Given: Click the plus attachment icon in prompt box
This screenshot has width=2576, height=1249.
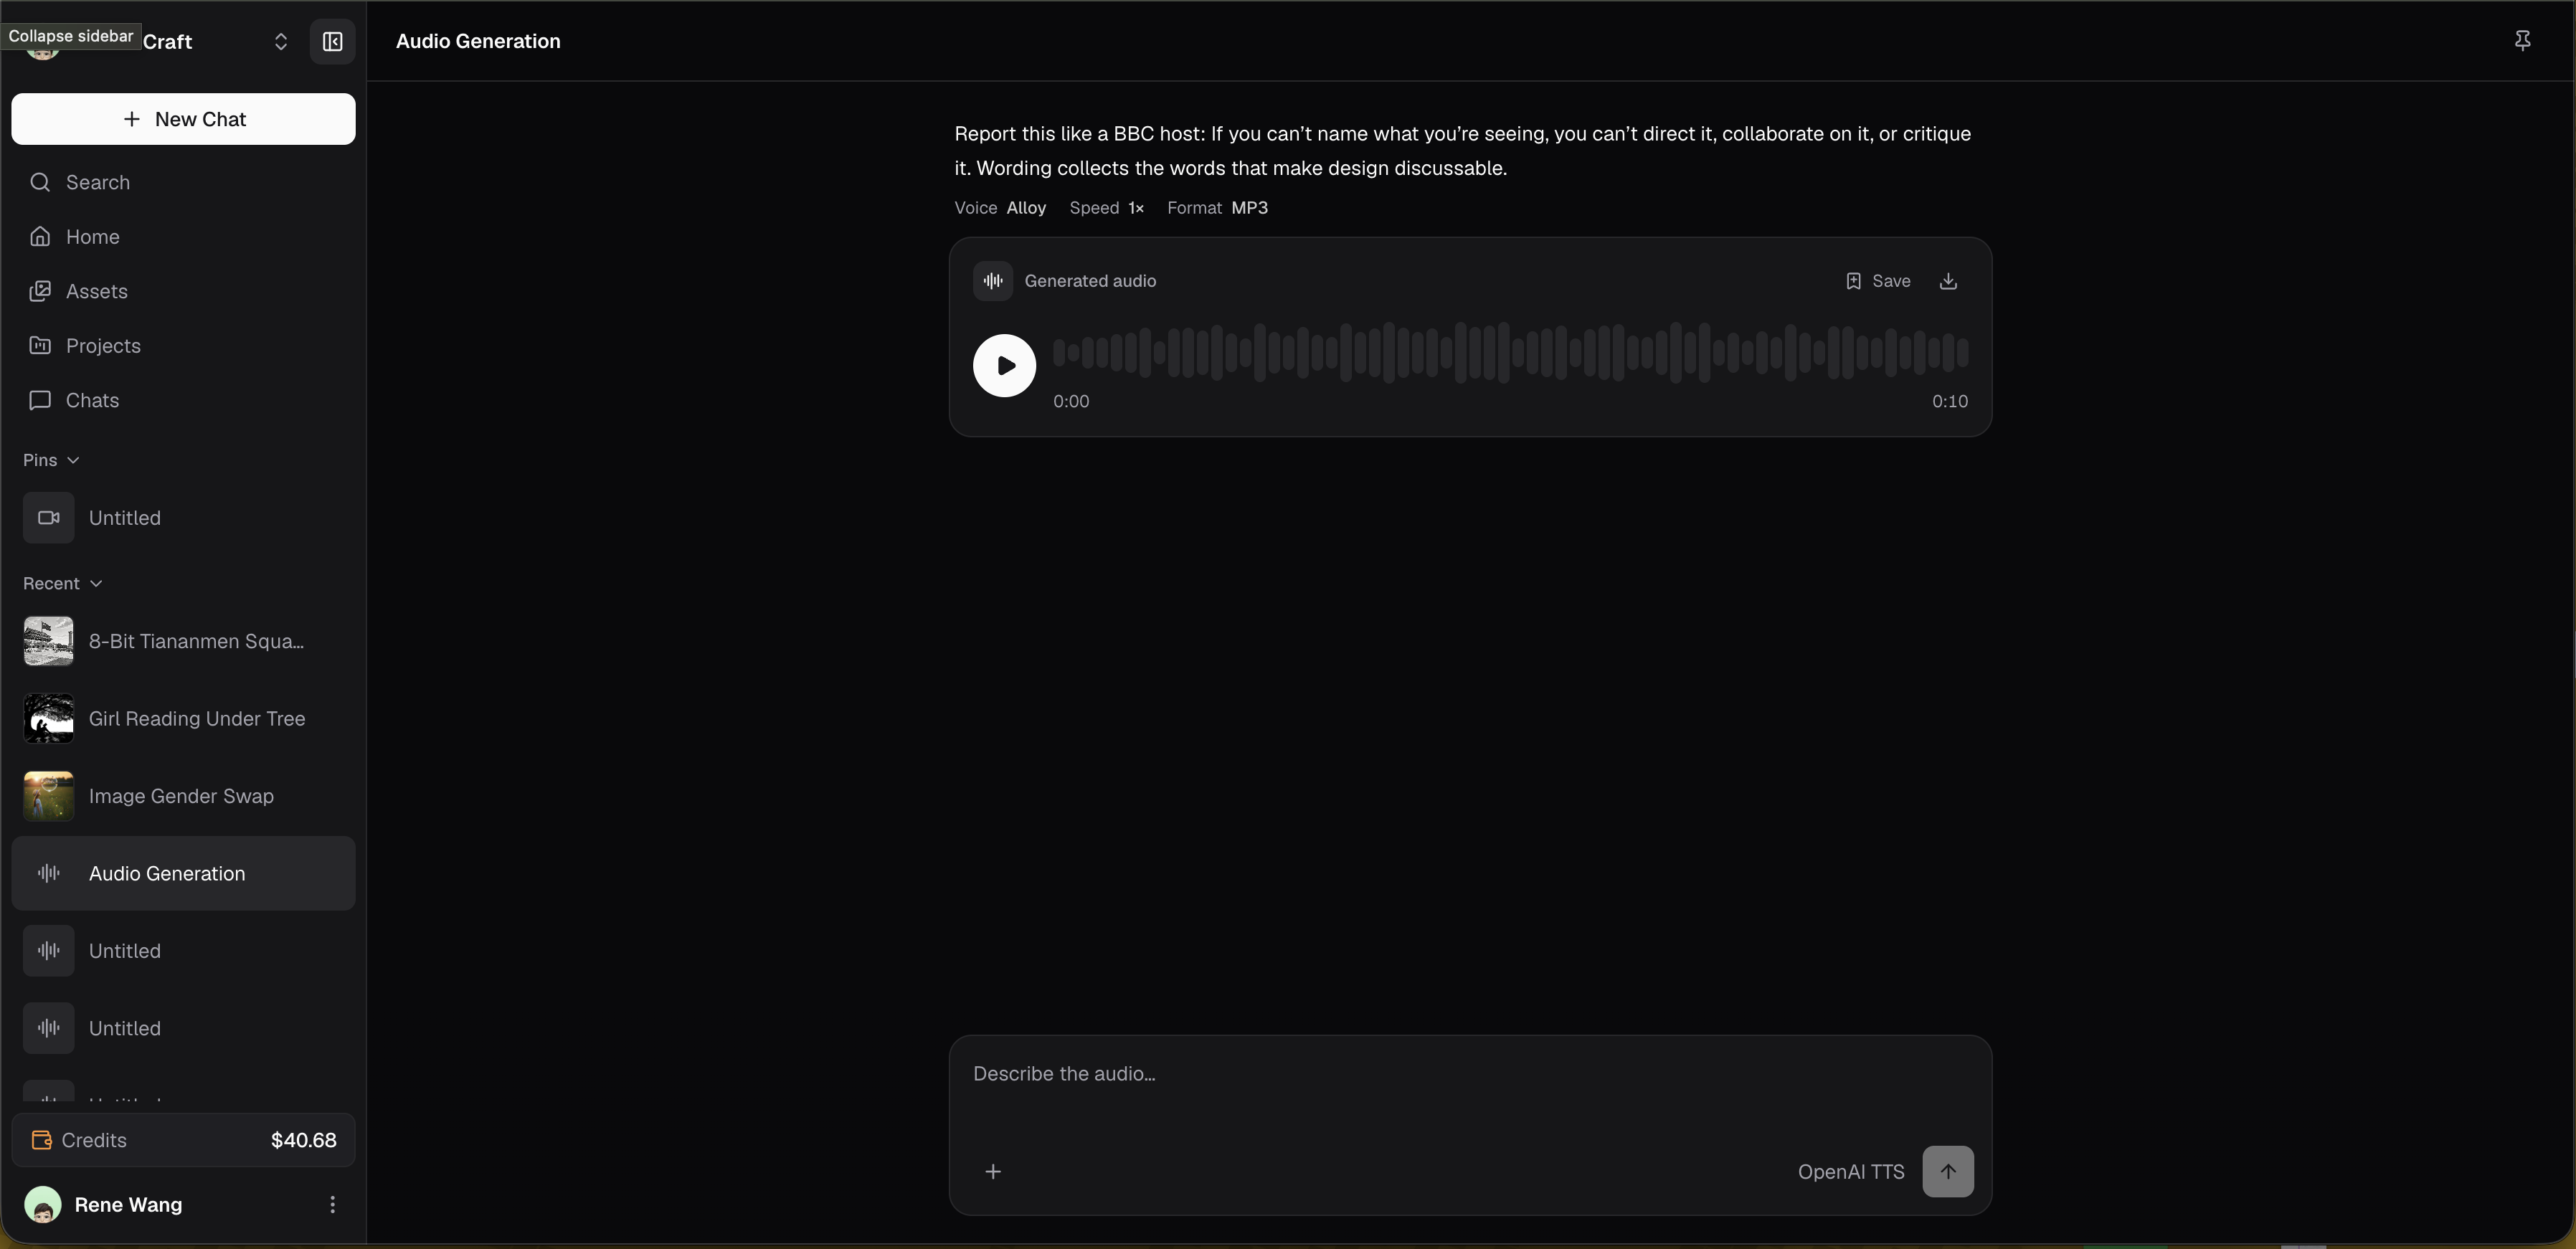Looking at the screenshot, I should point(993,1171).
